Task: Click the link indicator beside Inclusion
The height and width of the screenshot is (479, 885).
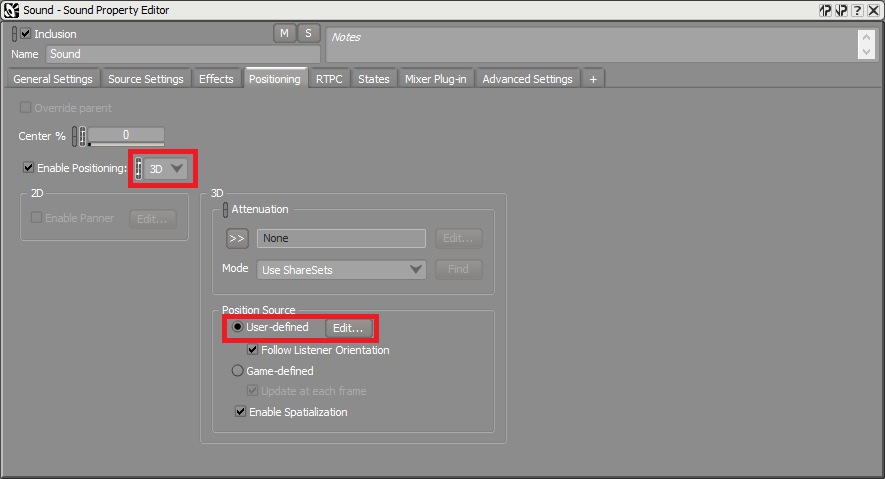Action: point(14,33)
